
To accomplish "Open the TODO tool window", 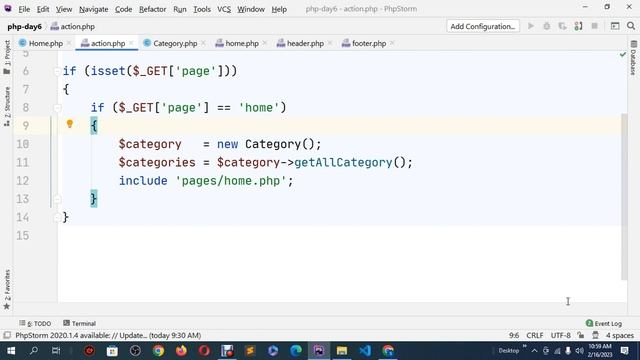I will pos(35,323).
